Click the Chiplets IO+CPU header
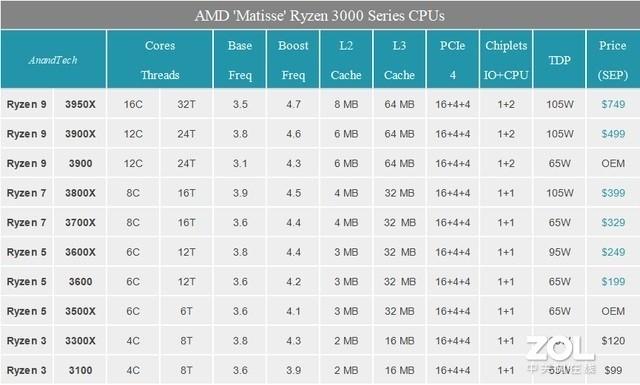 (x=506, y=60)
